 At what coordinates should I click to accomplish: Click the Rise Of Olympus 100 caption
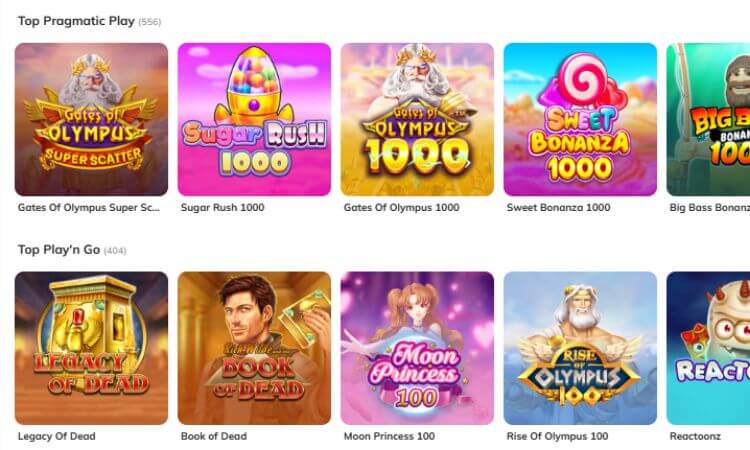point(557,436)
